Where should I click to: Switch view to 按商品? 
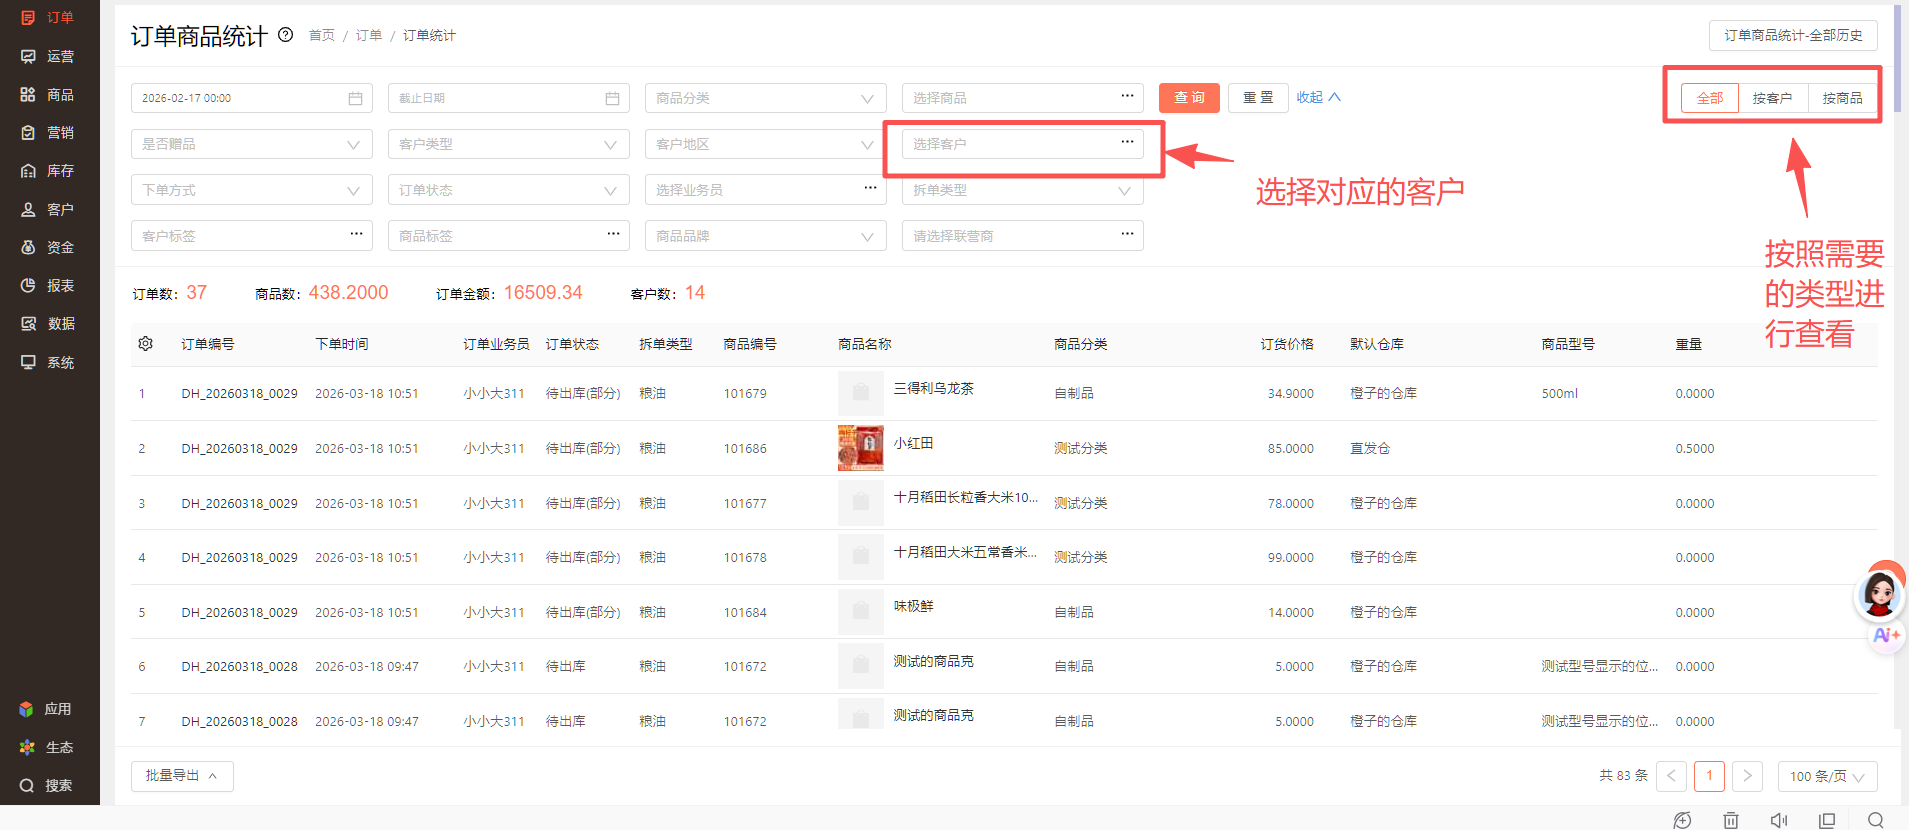coord(1842,98)
